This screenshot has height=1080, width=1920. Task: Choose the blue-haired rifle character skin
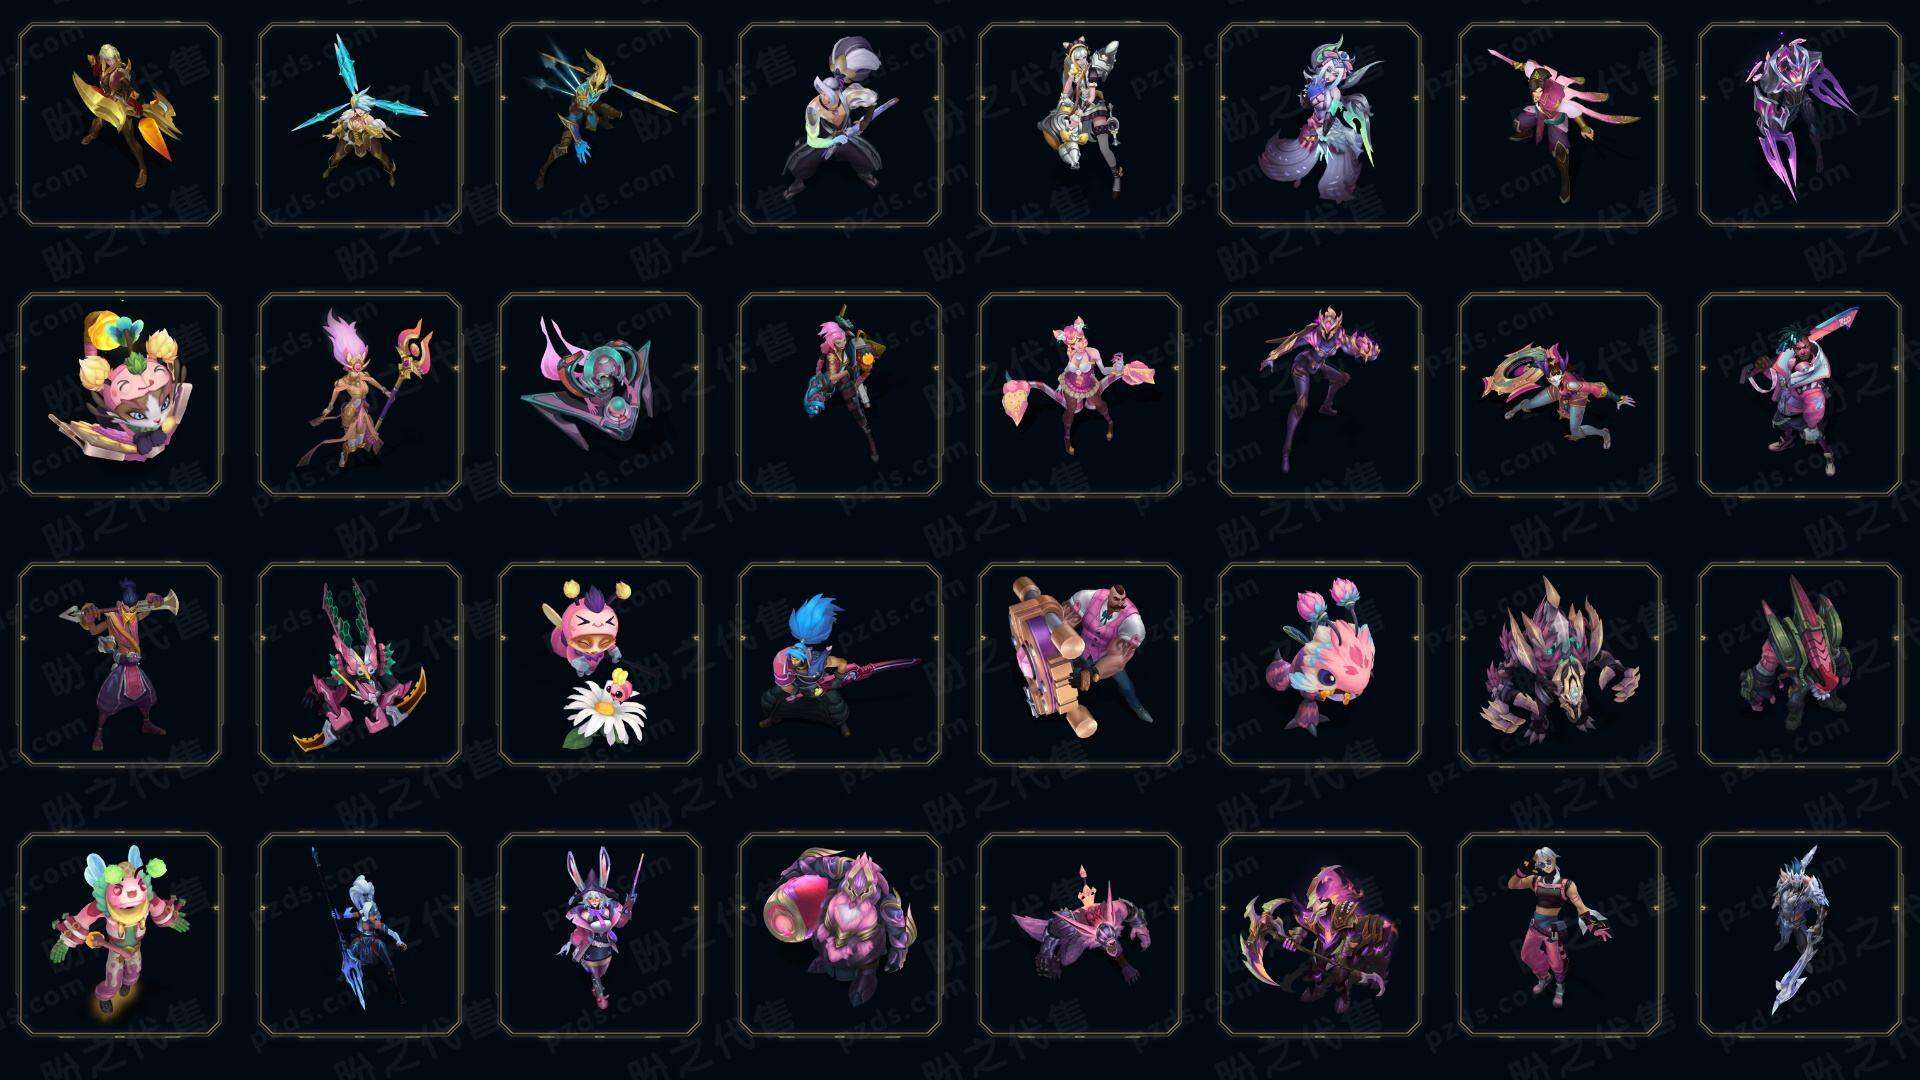[x=840, y=664]
